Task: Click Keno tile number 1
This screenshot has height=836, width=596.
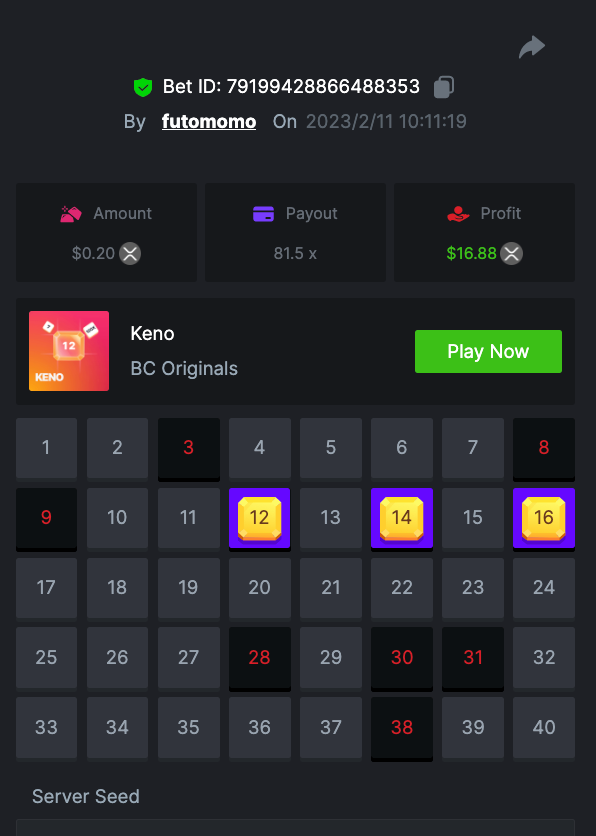Action: tap(46, 448)
